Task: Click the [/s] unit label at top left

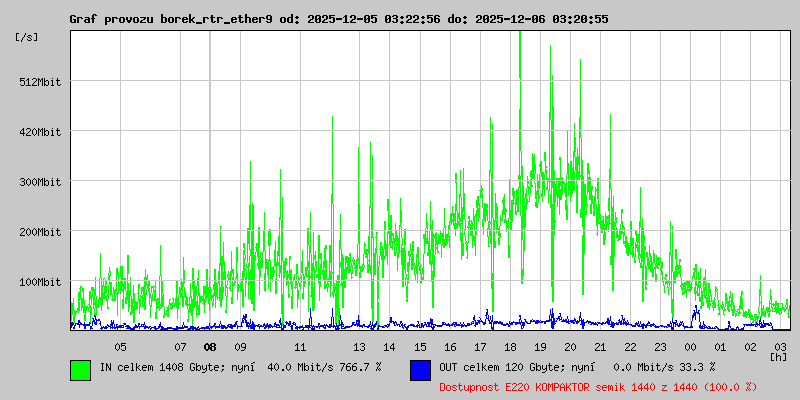Action: 27,37
